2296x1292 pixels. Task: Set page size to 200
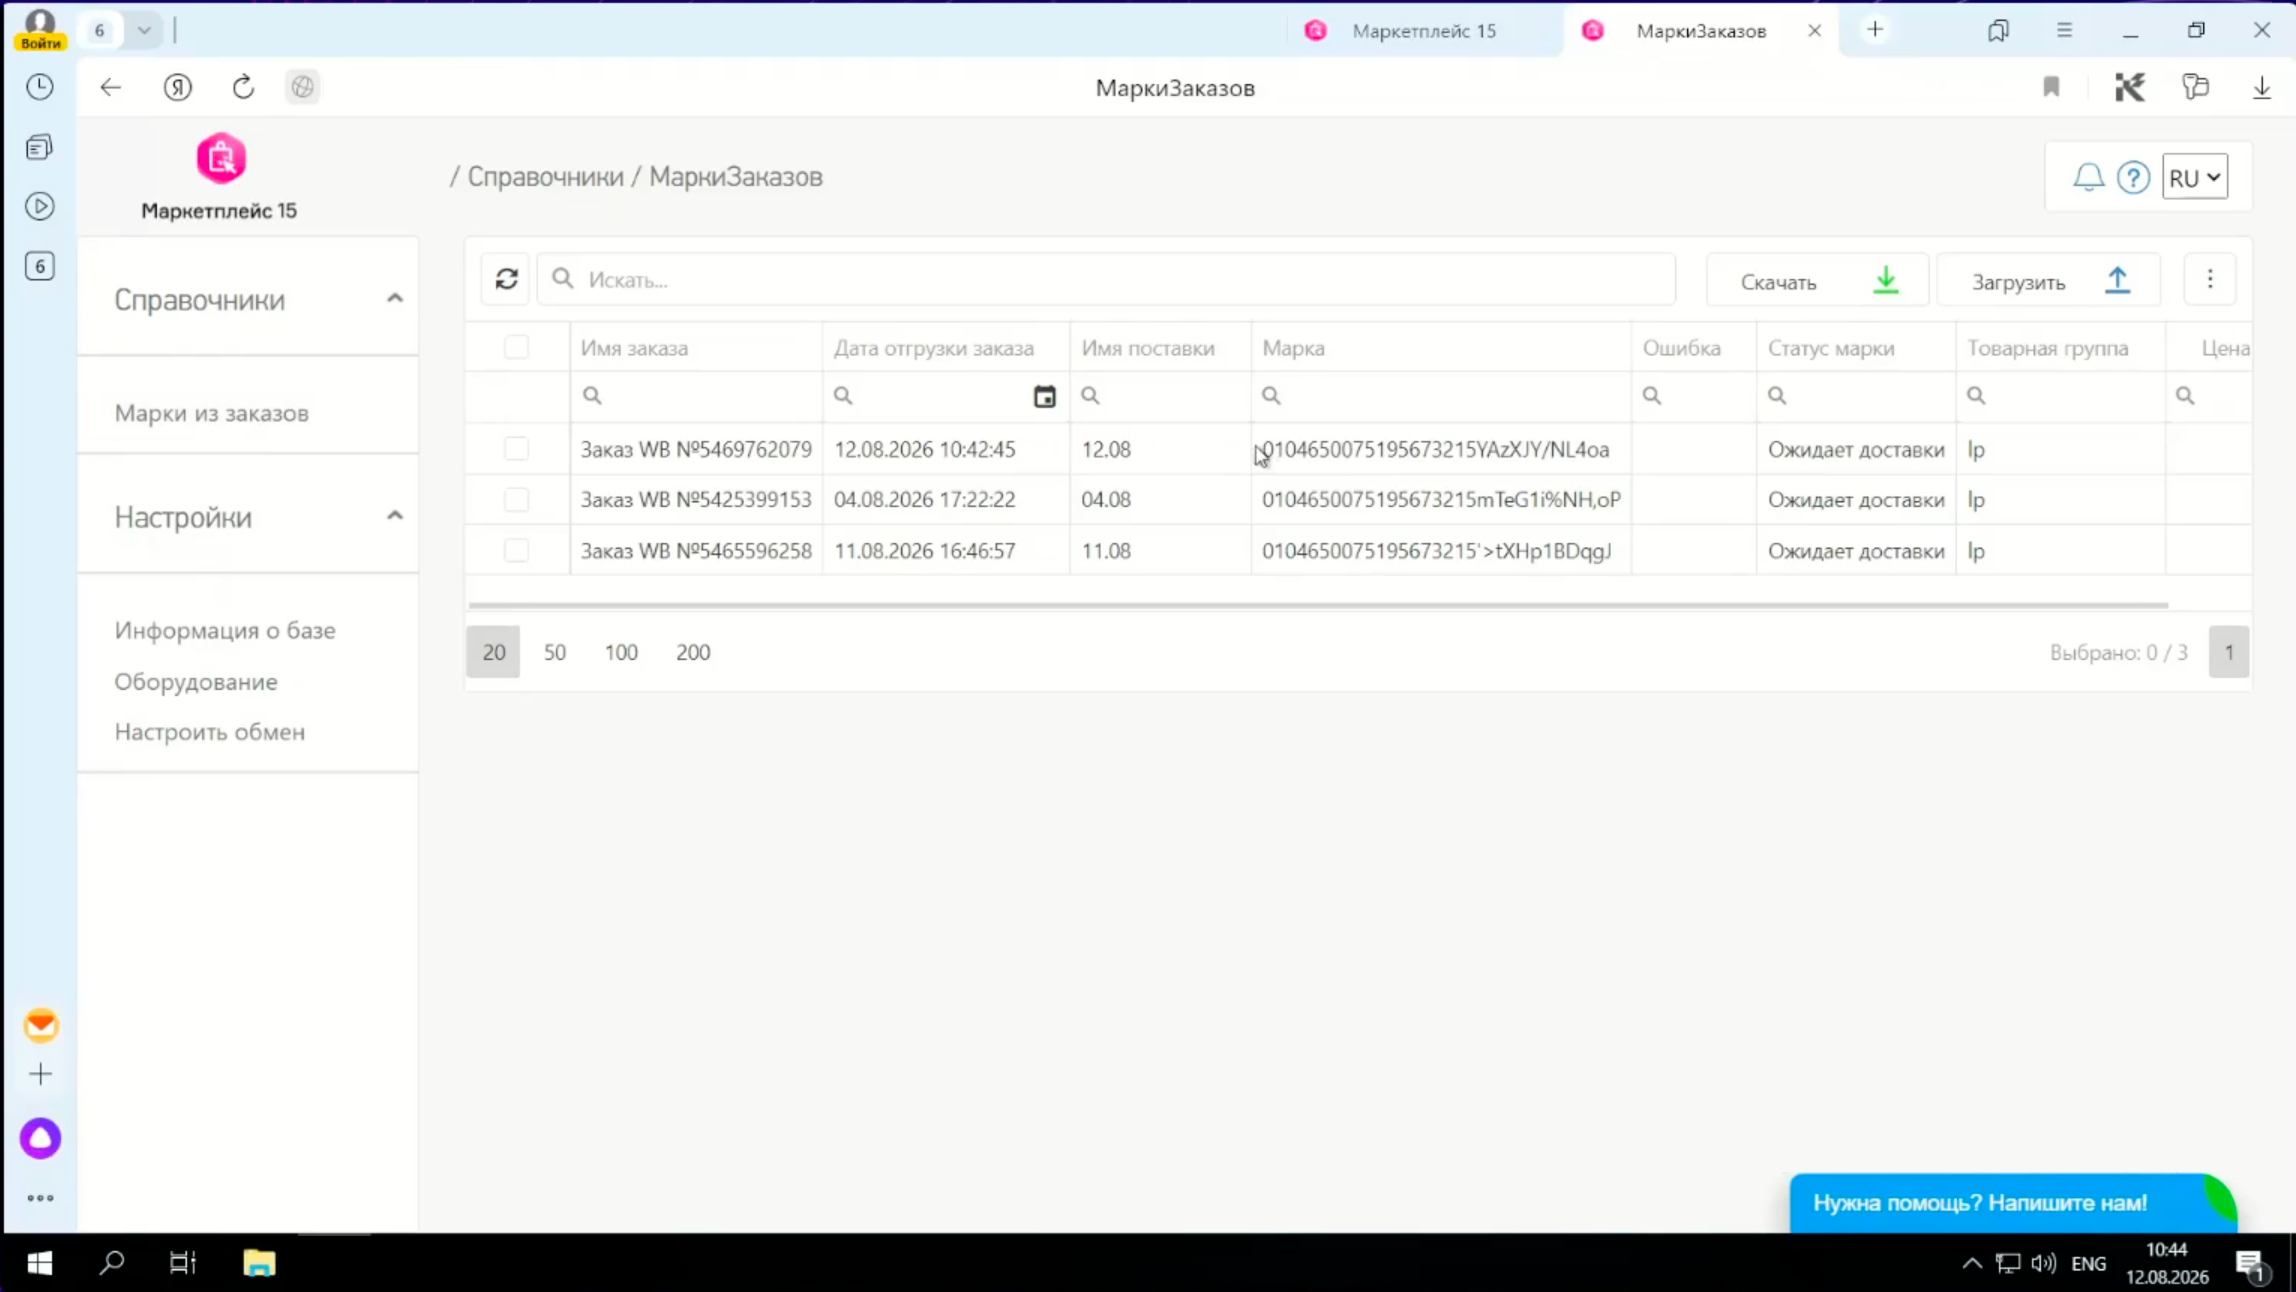(693, 652)
